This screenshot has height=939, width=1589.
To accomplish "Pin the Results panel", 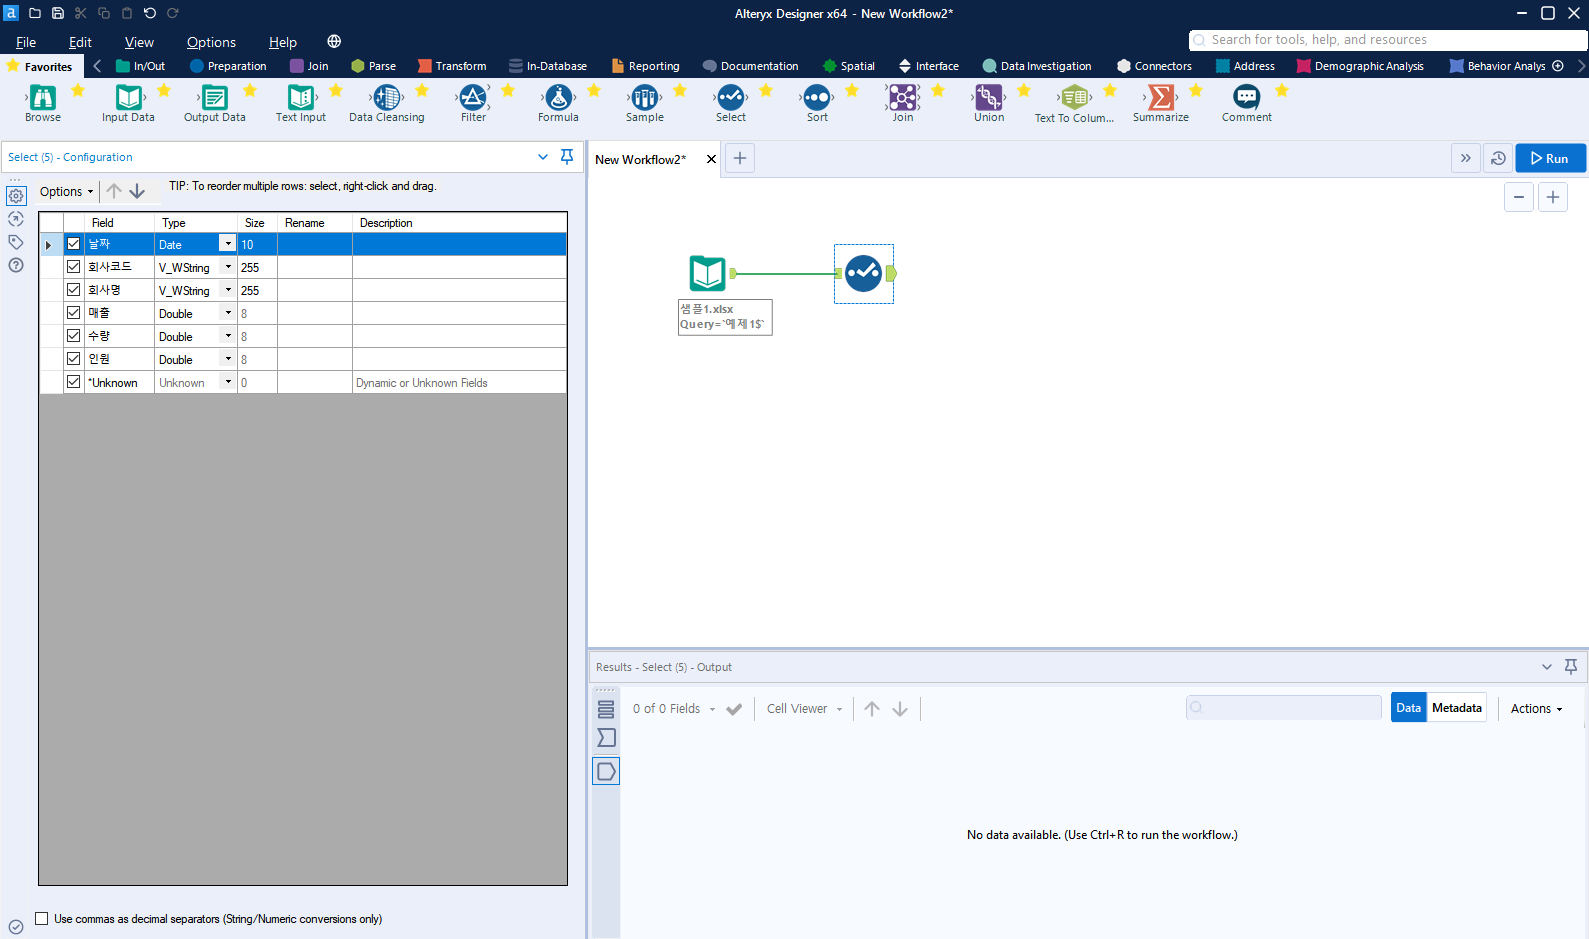I will click(1571, 667).
